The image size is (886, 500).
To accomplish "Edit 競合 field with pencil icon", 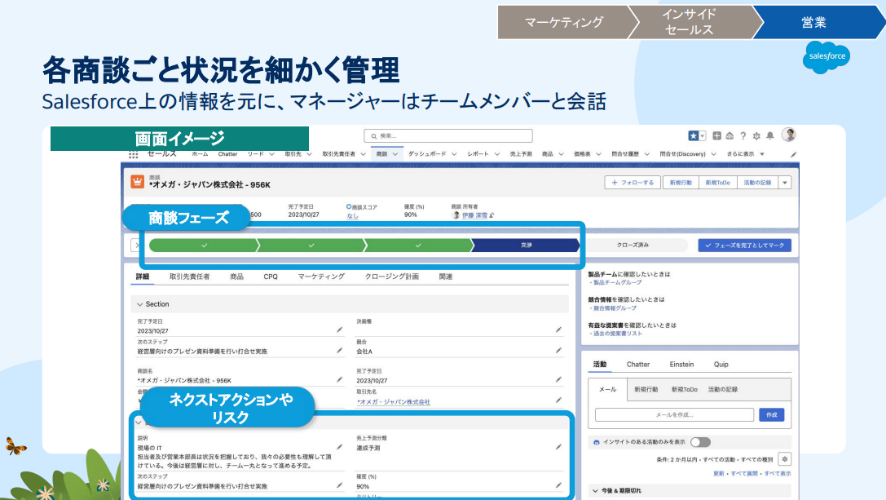I will 559,352.
